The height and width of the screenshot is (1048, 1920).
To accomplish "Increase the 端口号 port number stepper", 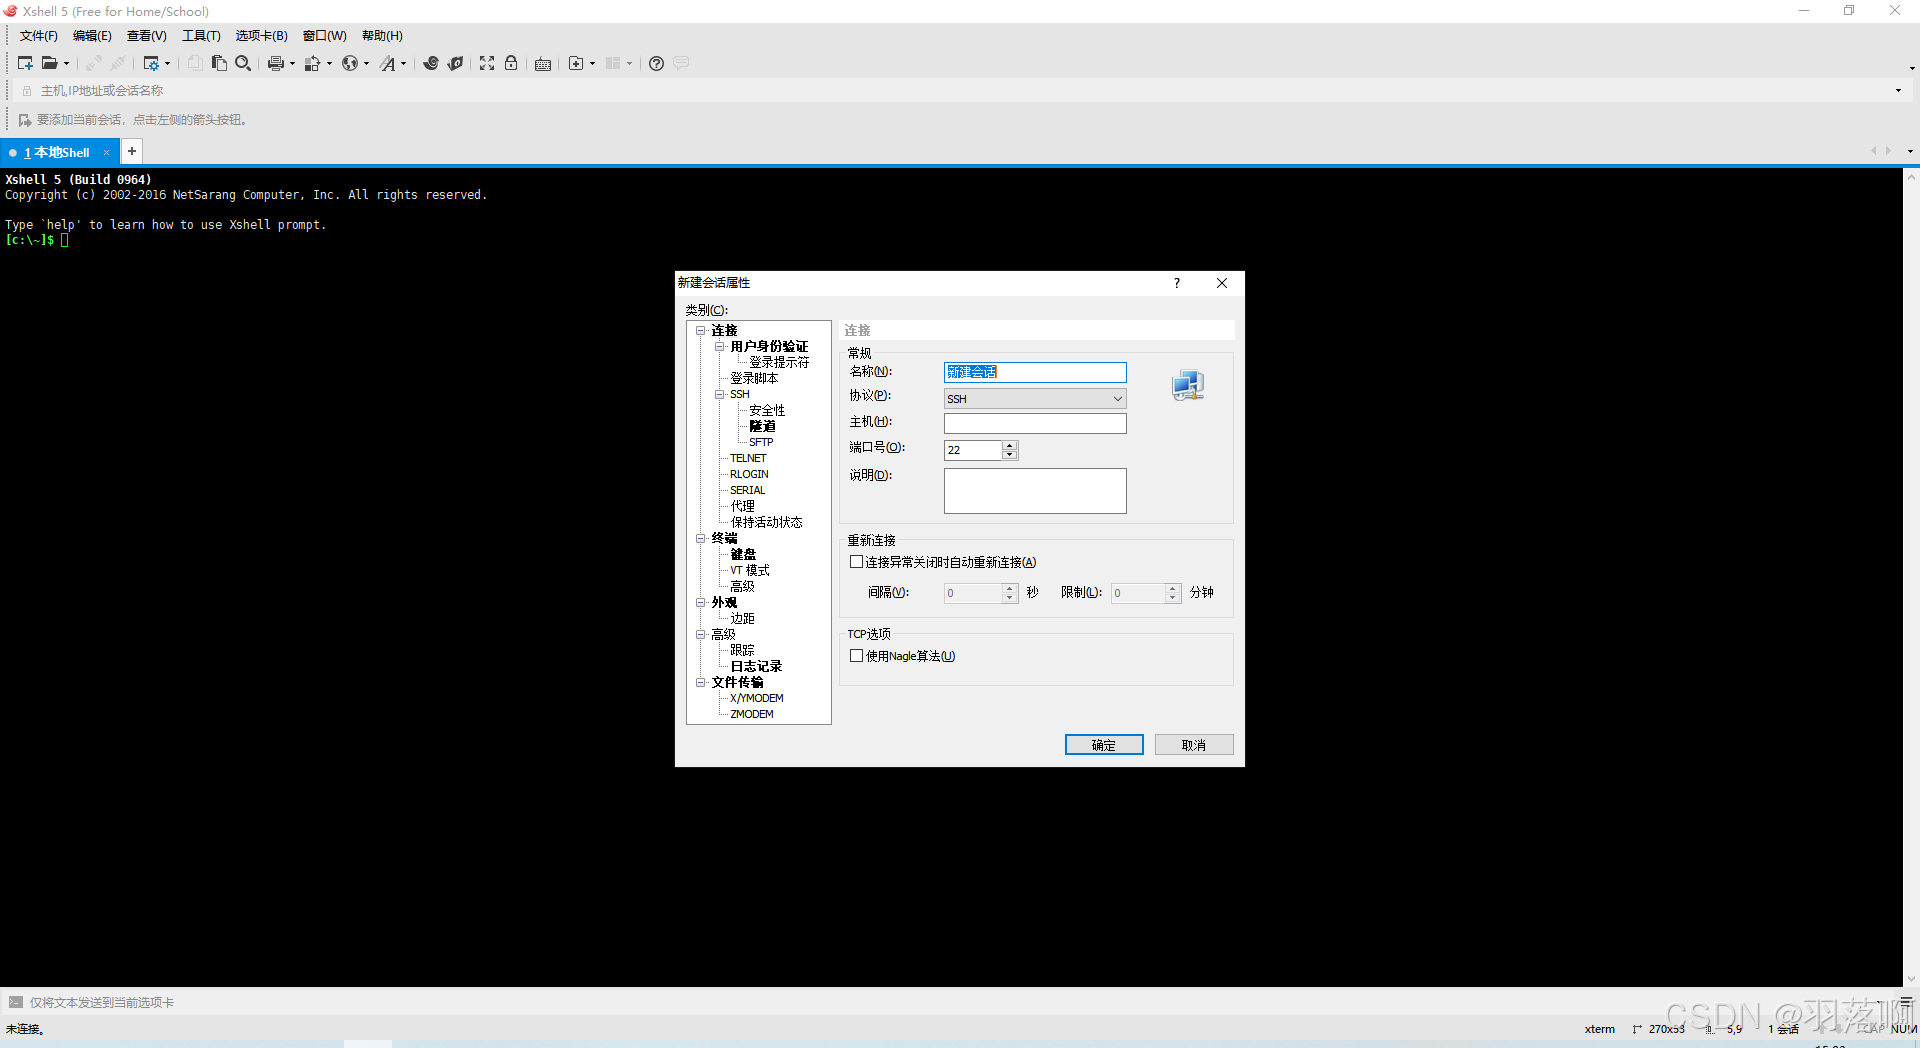I will point(1010,445).
